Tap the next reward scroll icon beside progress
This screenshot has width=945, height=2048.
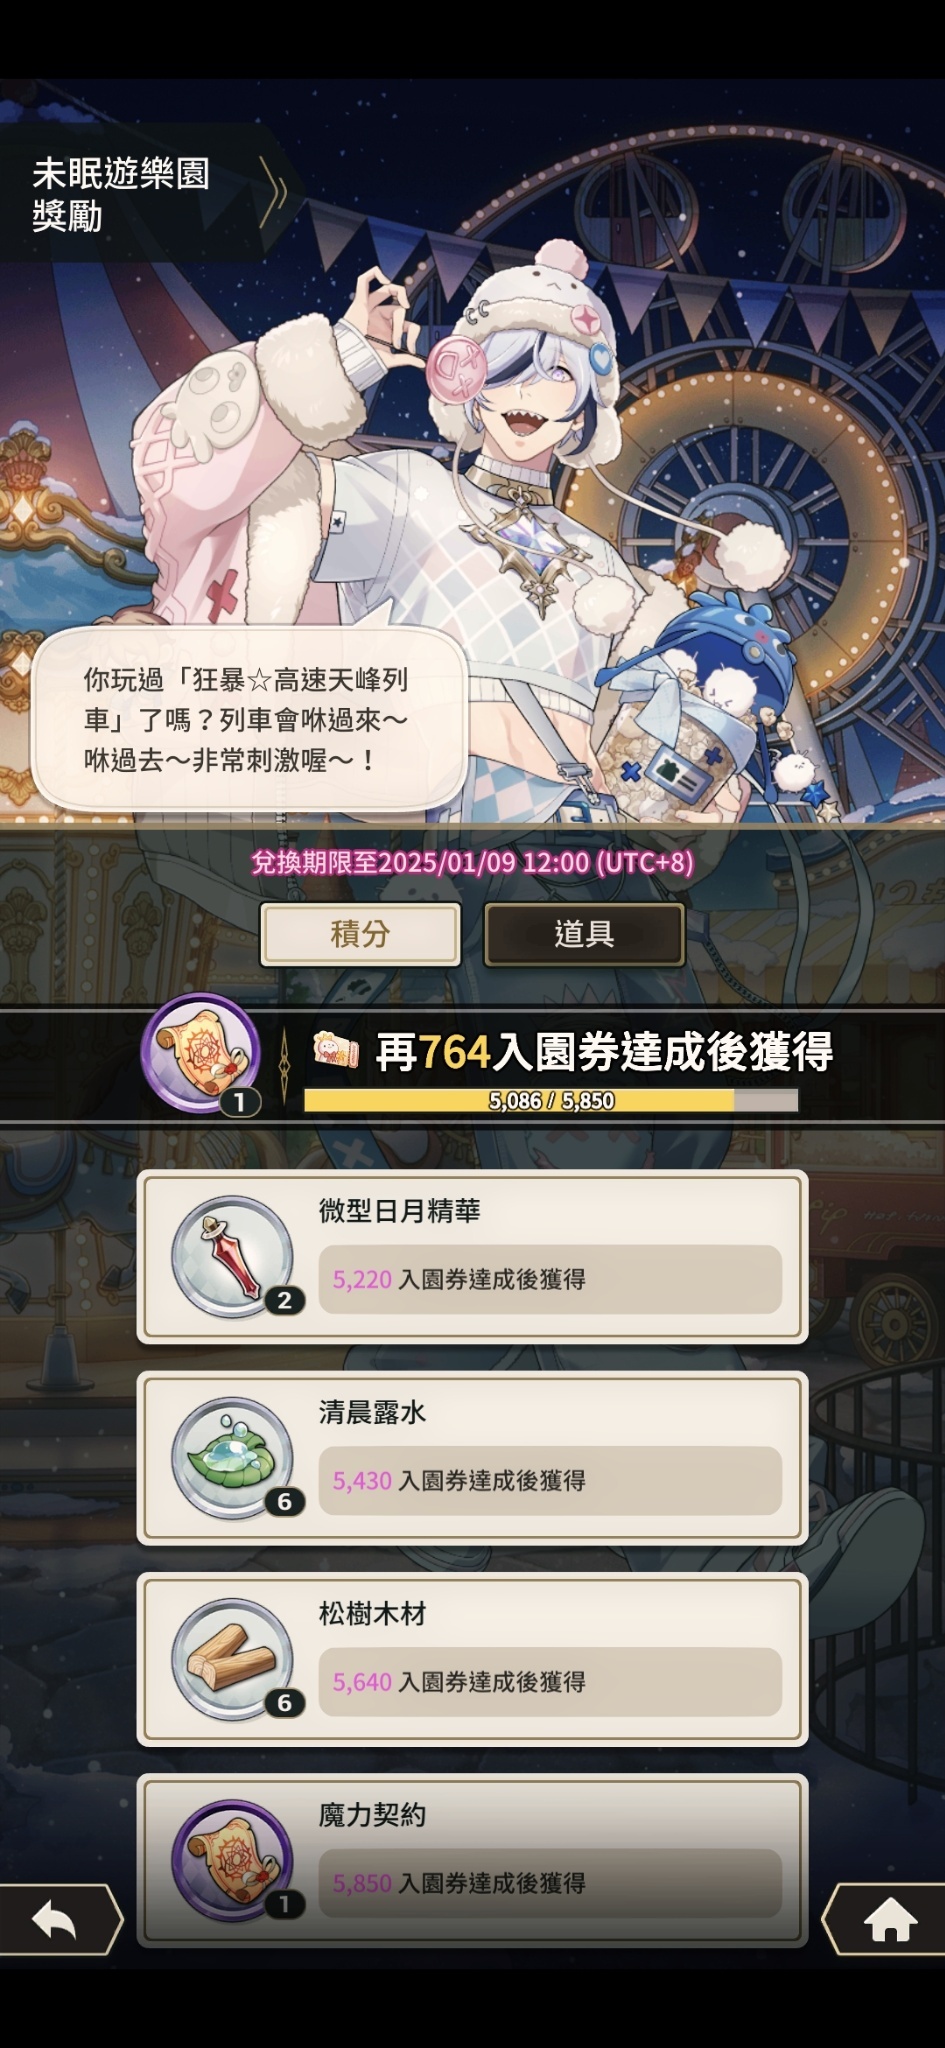coord(201,1053)
